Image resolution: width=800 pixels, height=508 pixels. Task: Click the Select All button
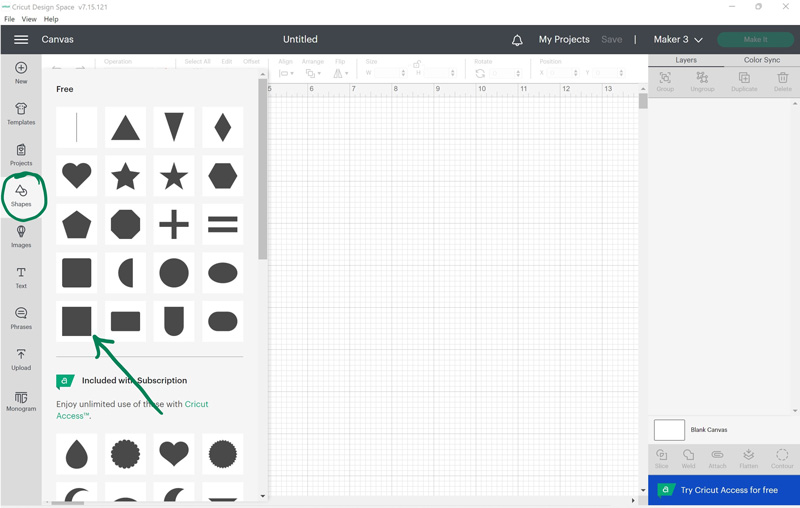[197, 62]
